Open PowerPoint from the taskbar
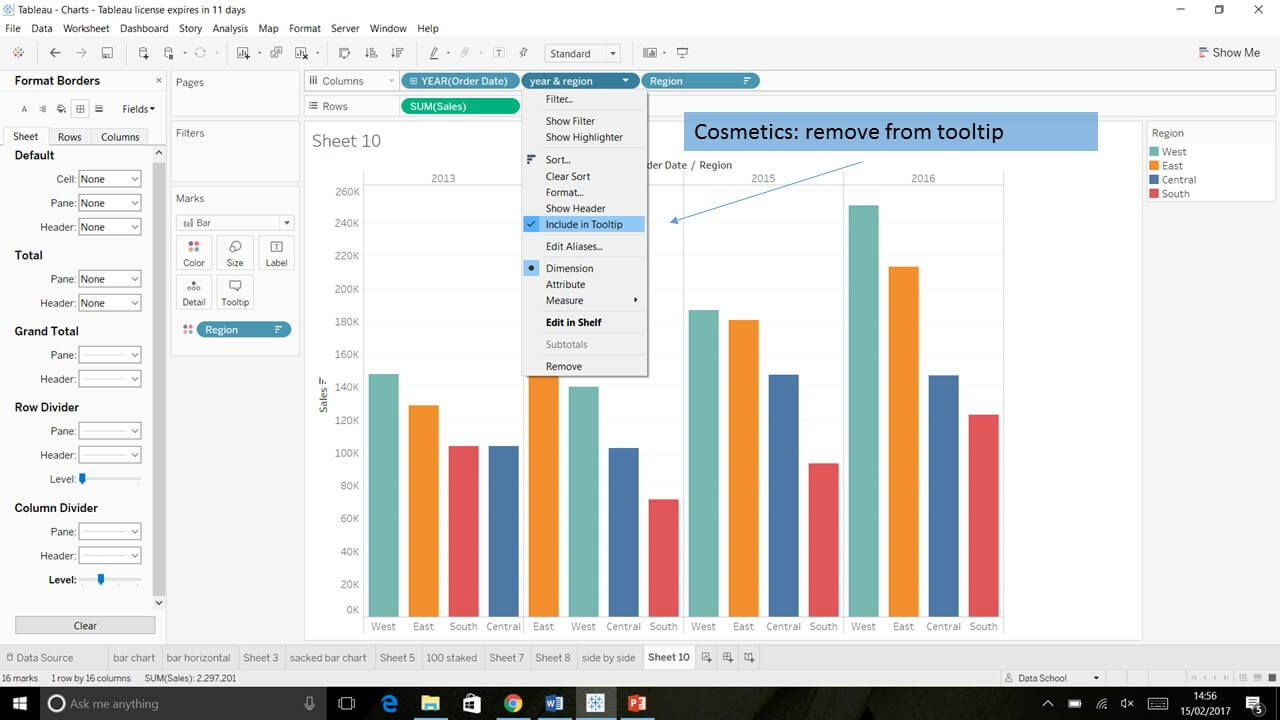This screenshot has height=720, width=1280. (x=636, y=703)
